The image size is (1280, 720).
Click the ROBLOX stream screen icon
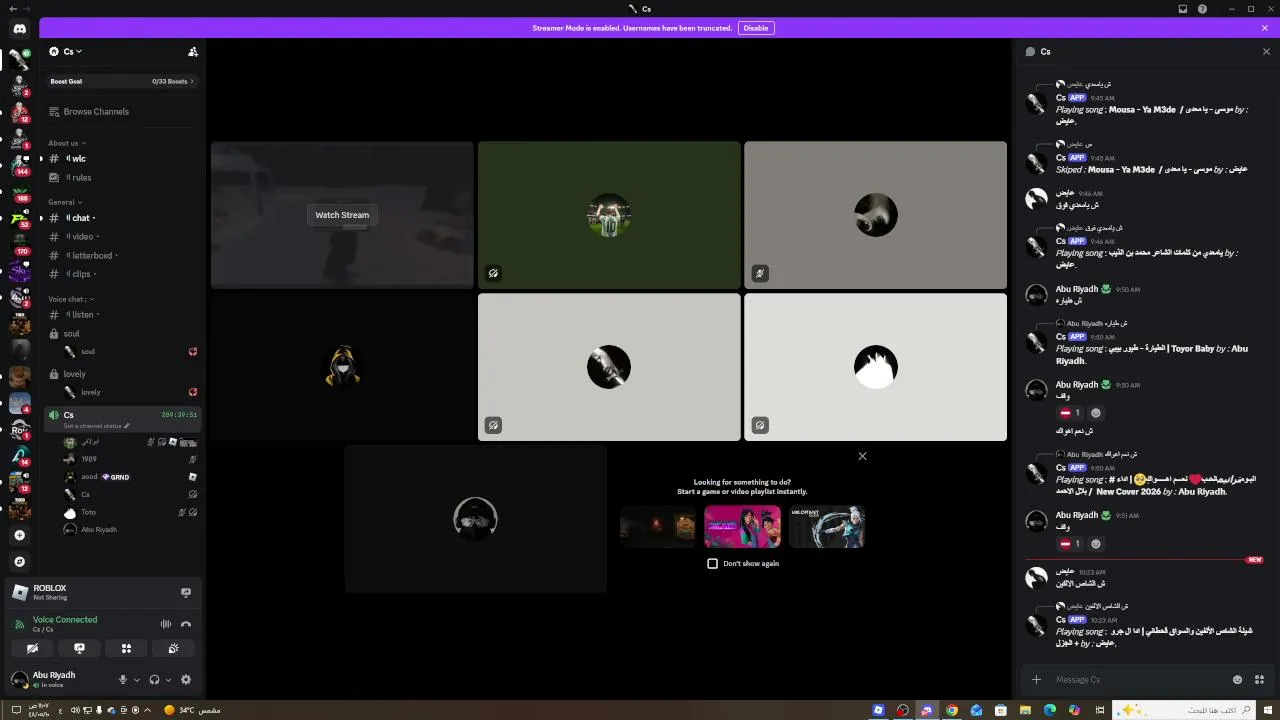pos(186,592)
